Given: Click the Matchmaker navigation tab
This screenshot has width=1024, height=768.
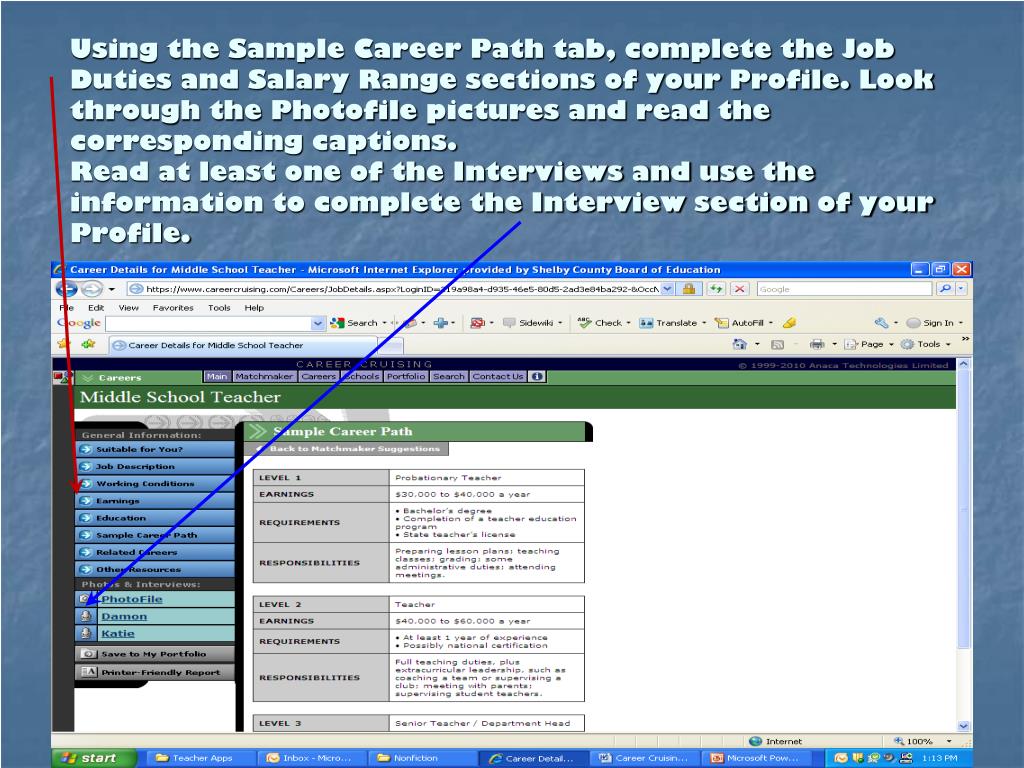Looking at the screenshot, I should click(x=264, y=376).
